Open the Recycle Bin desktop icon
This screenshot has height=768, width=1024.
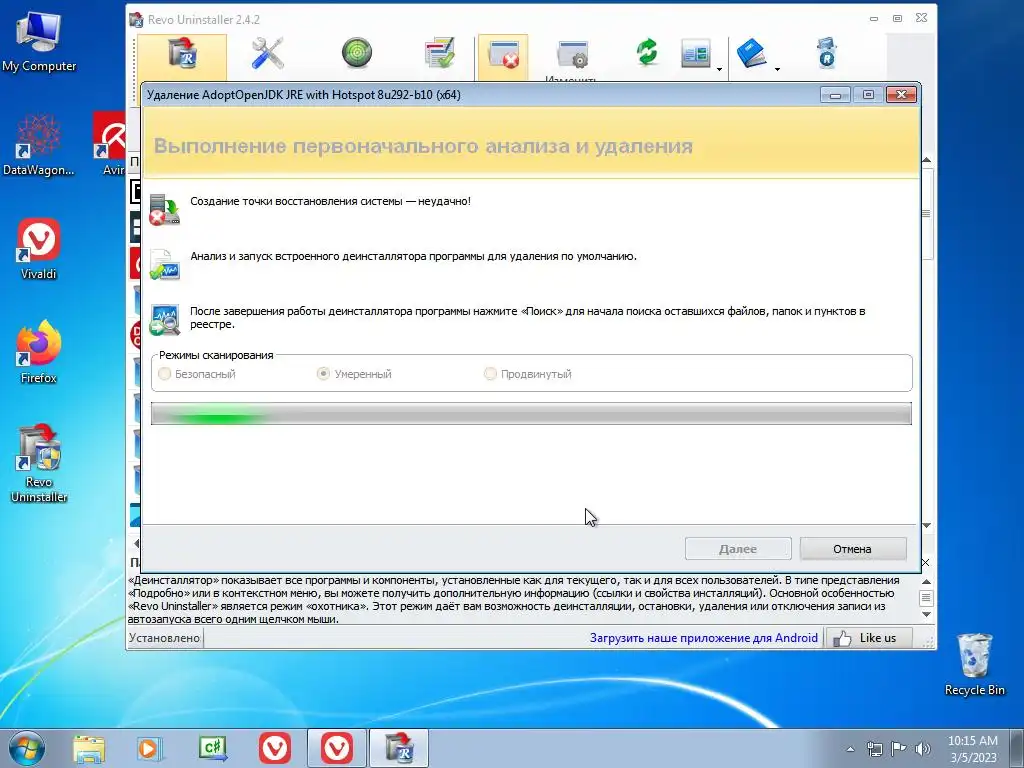coord(974,664)
